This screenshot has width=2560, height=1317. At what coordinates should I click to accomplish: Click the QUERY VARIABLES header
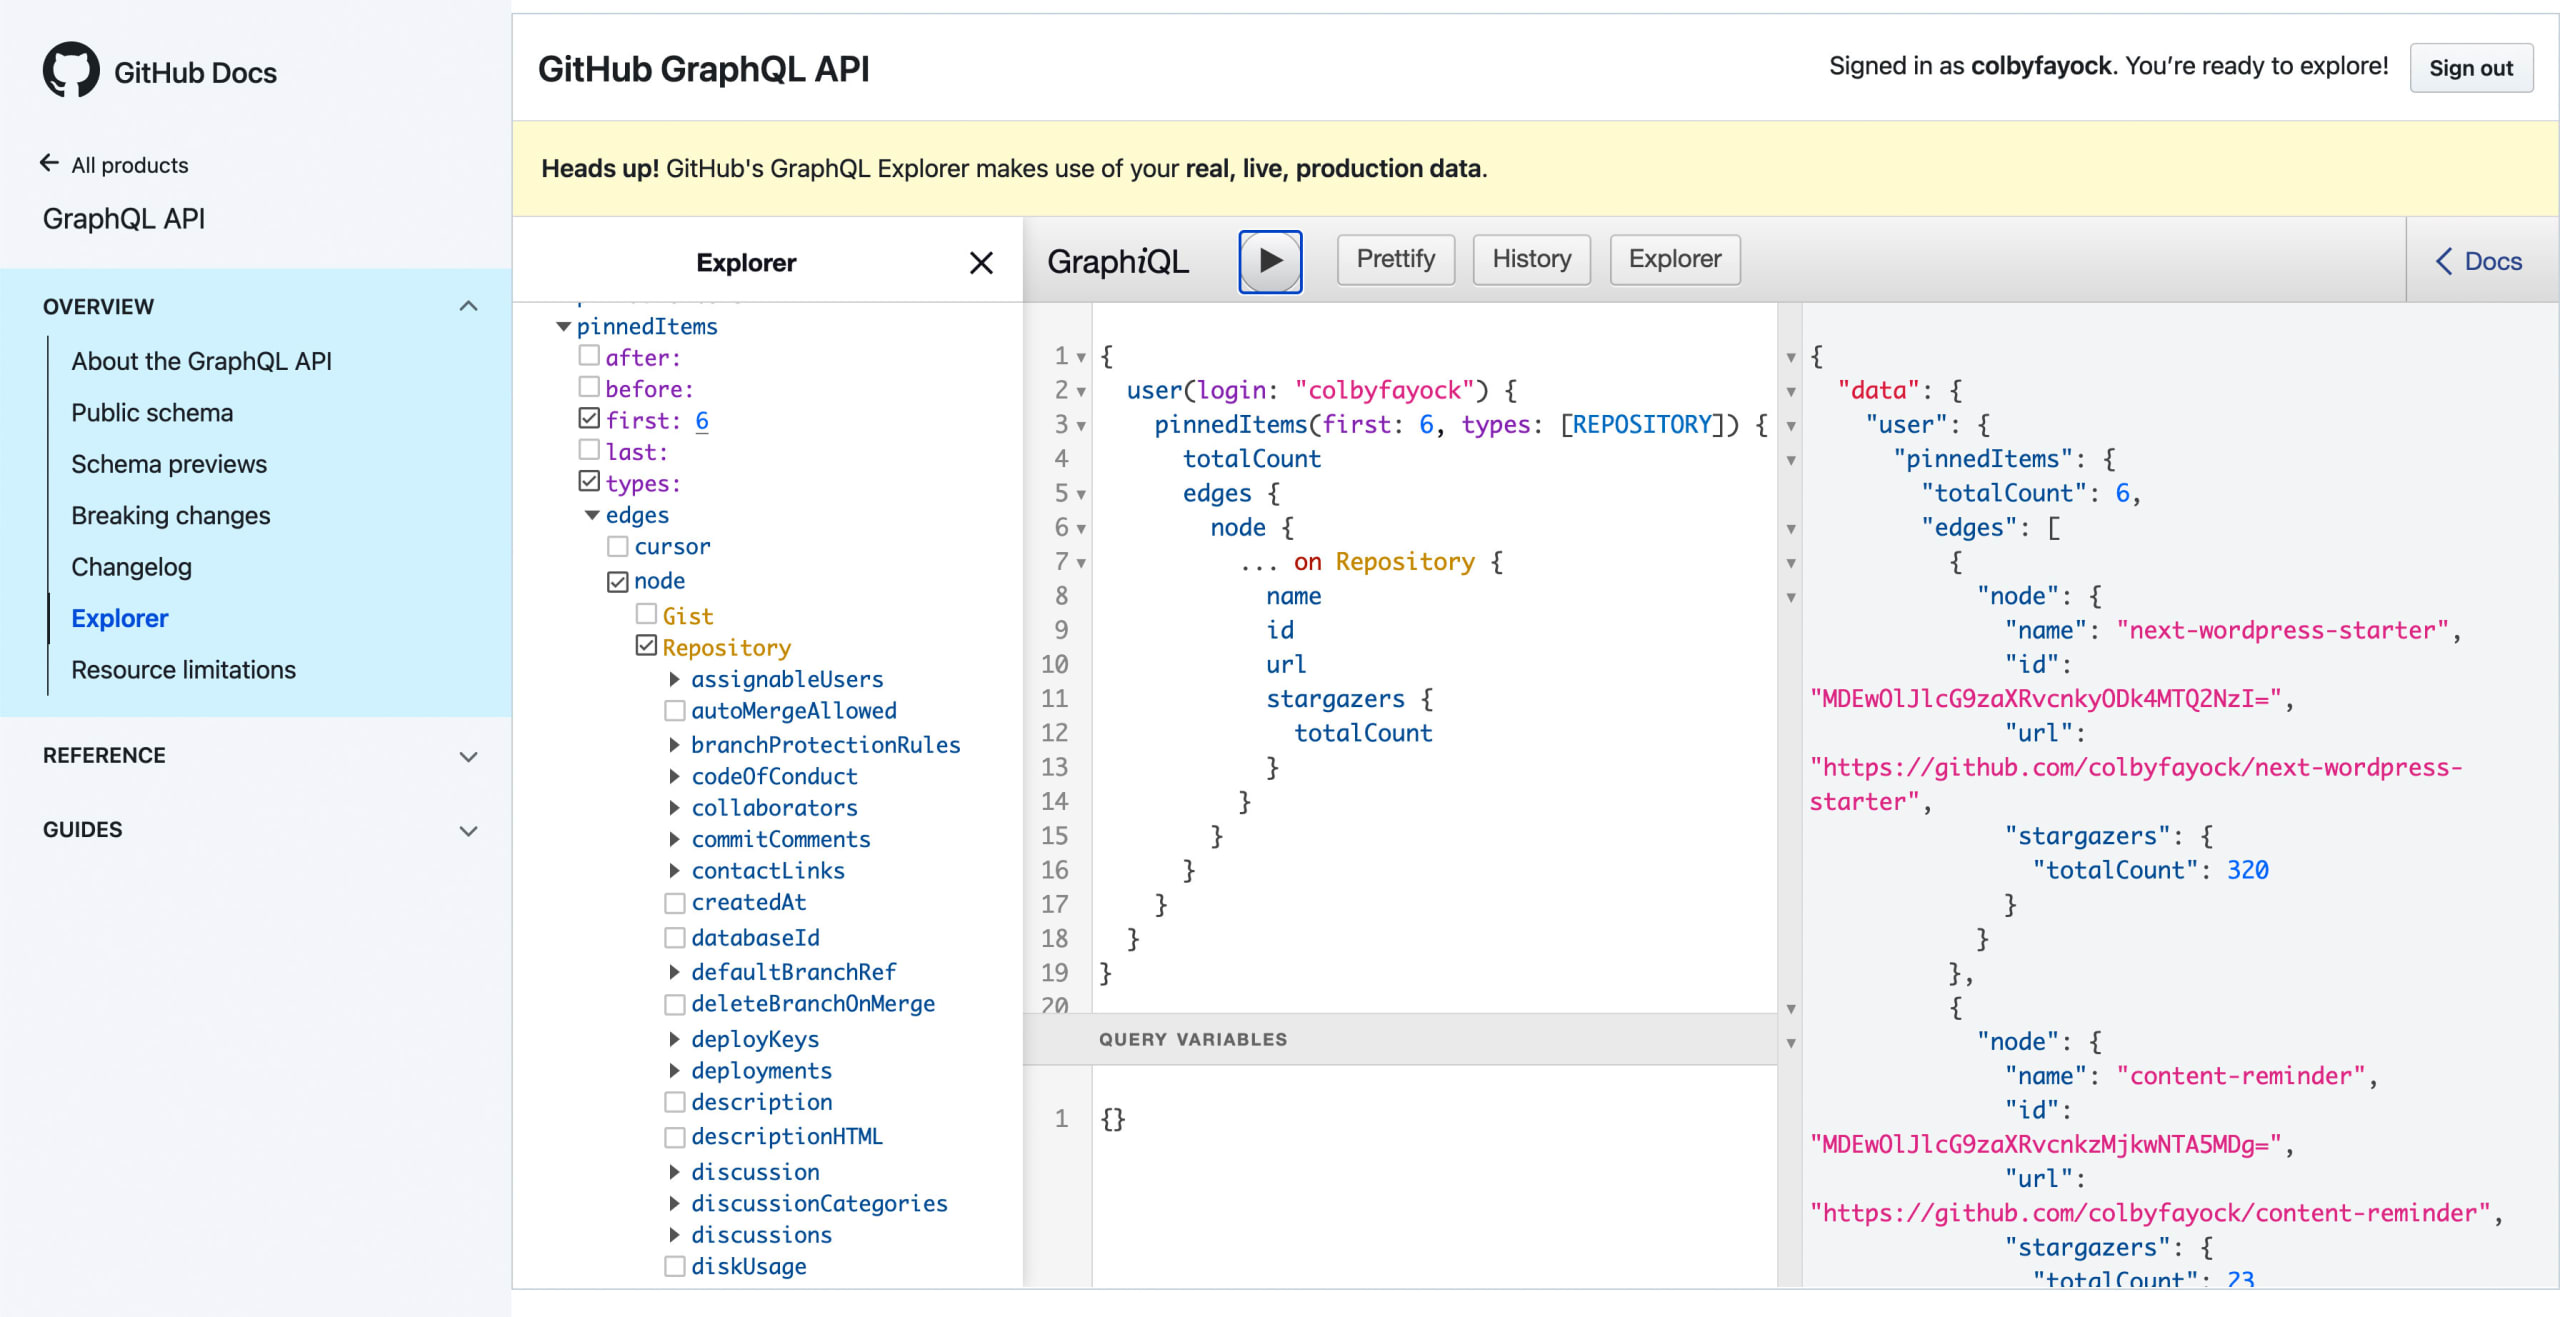pyautogui.click(x=1400, y=1039)
